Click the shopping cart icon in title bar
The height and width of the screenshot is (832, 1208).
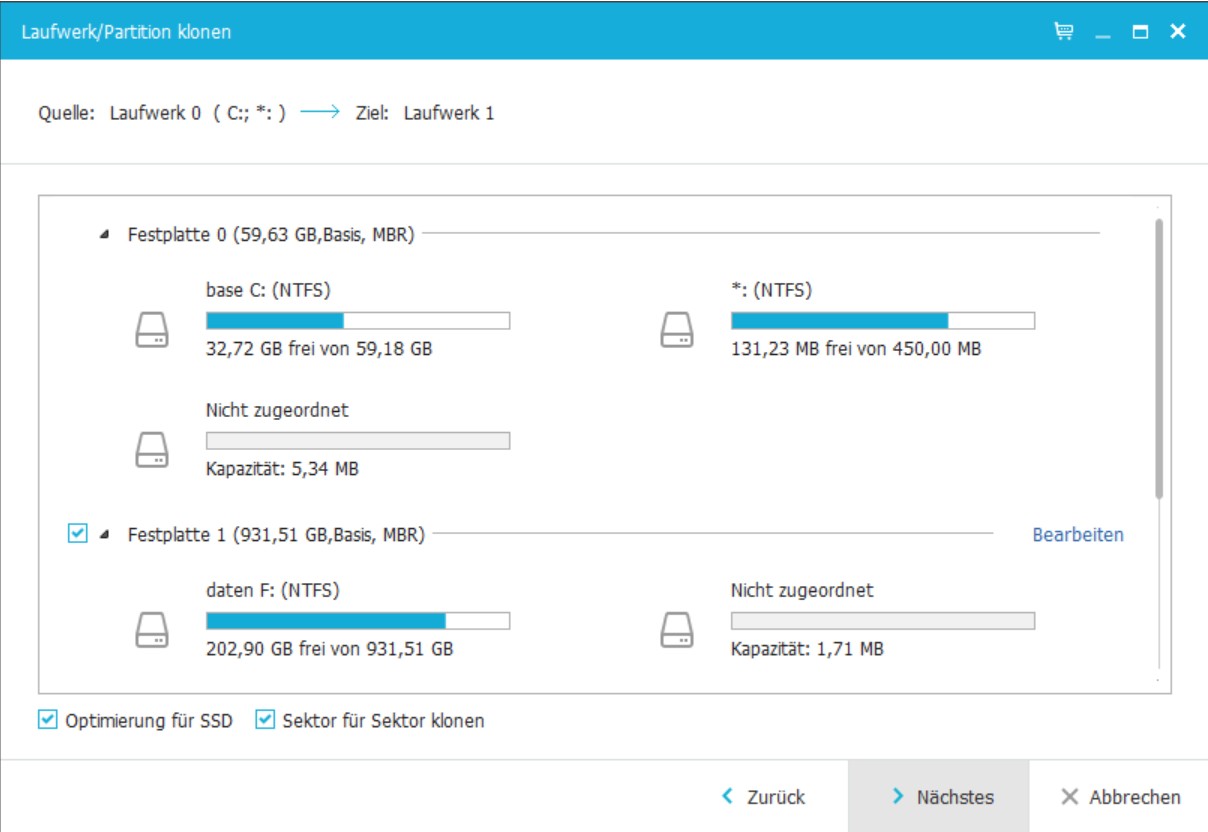1064,32
